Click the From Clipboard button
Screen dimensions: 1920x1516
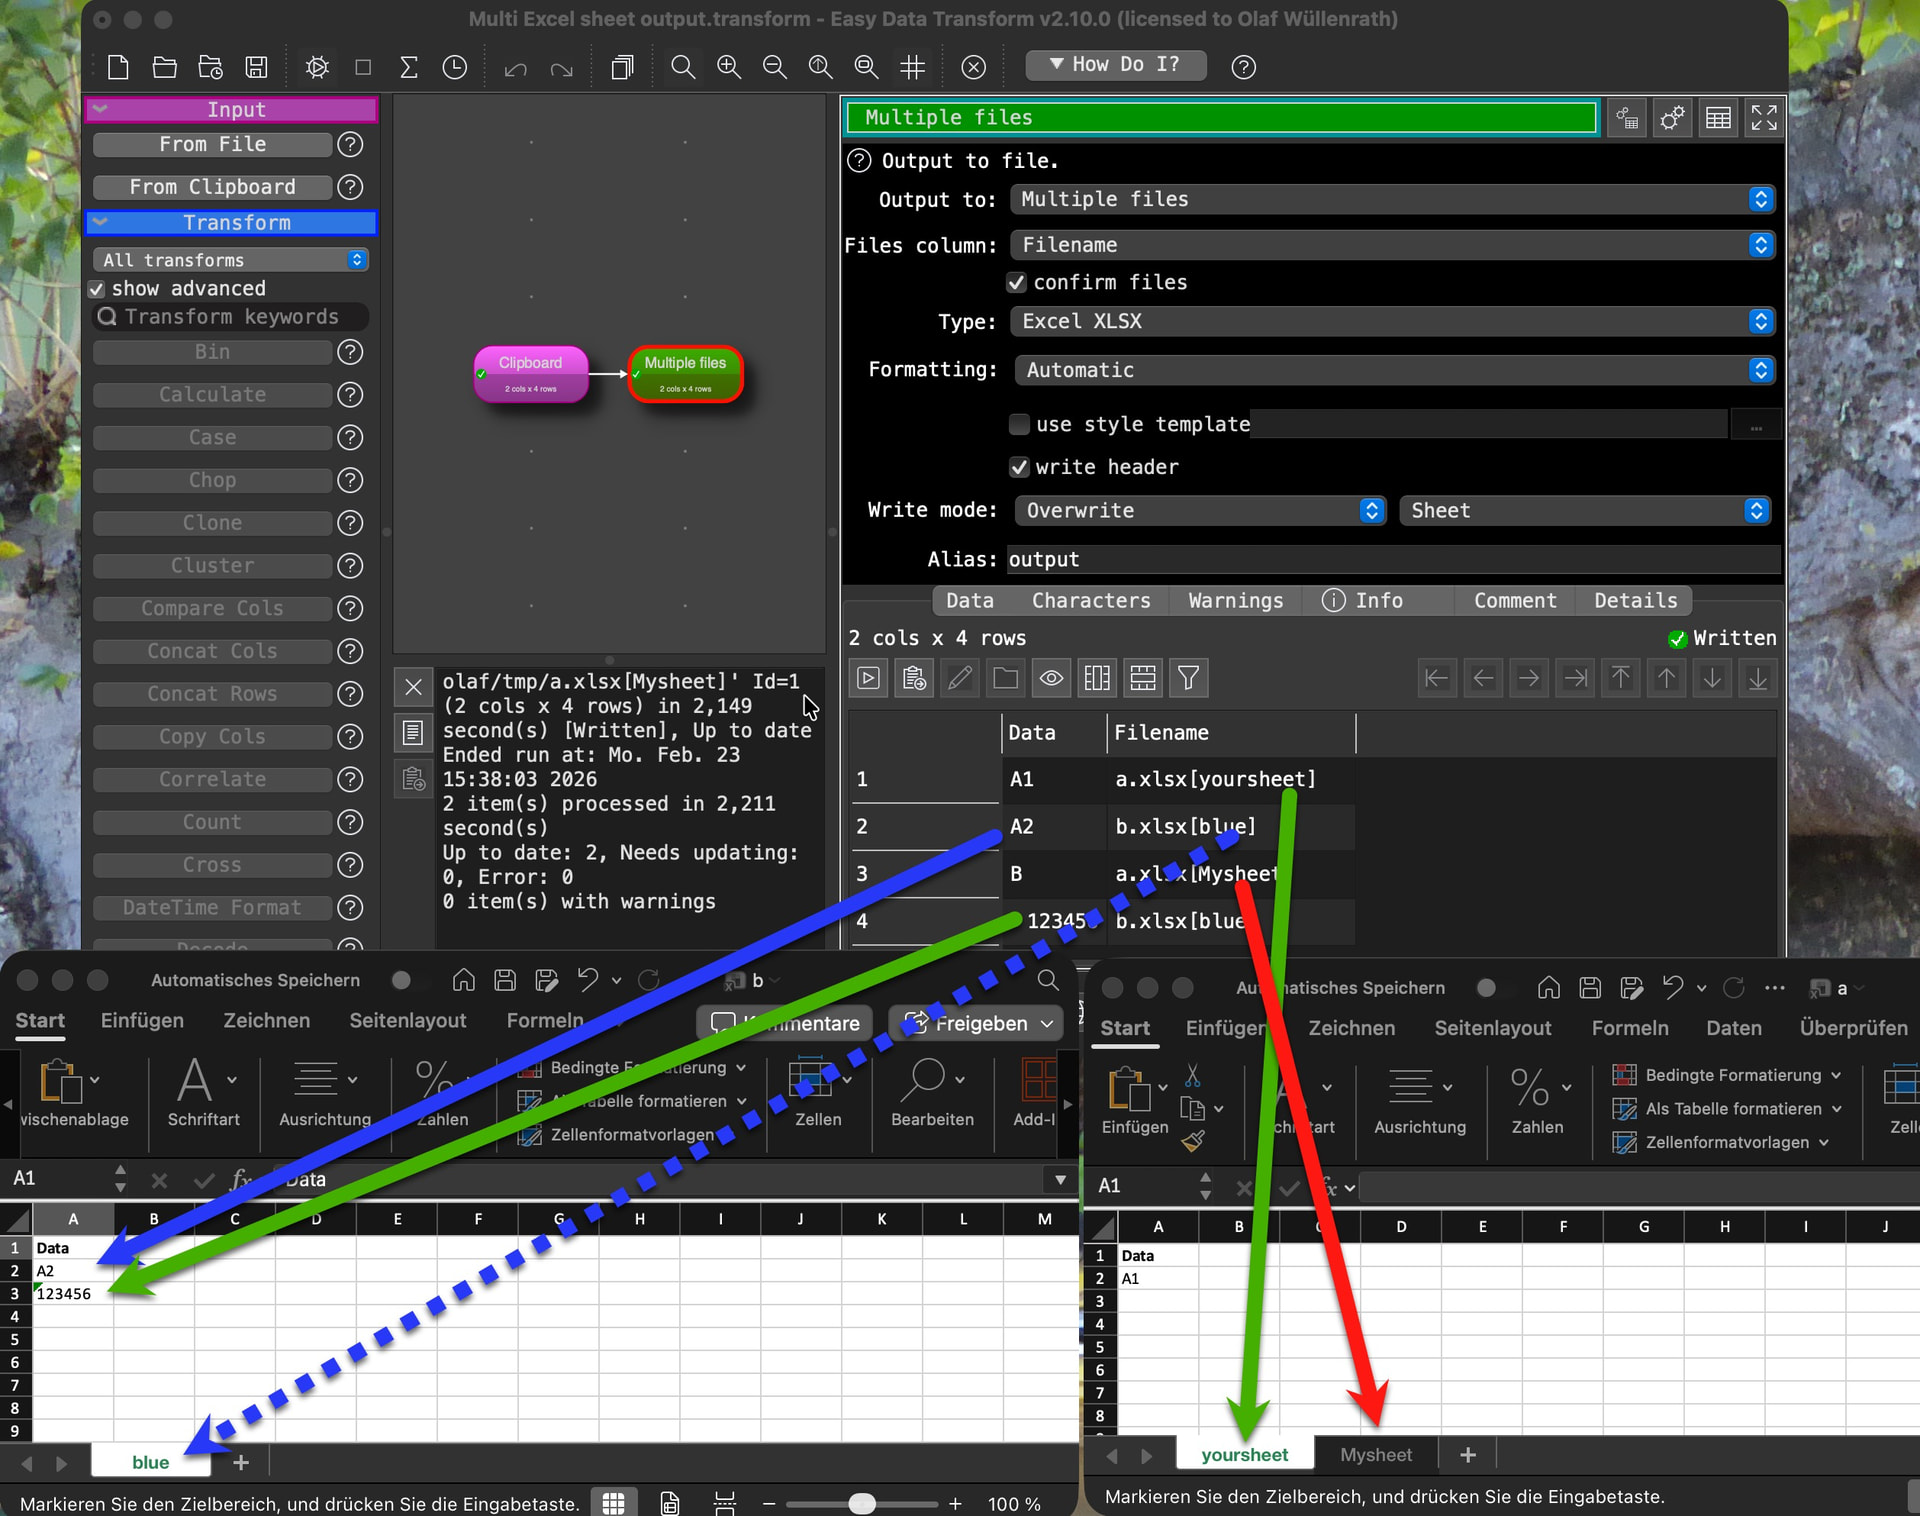coord(212,187)
